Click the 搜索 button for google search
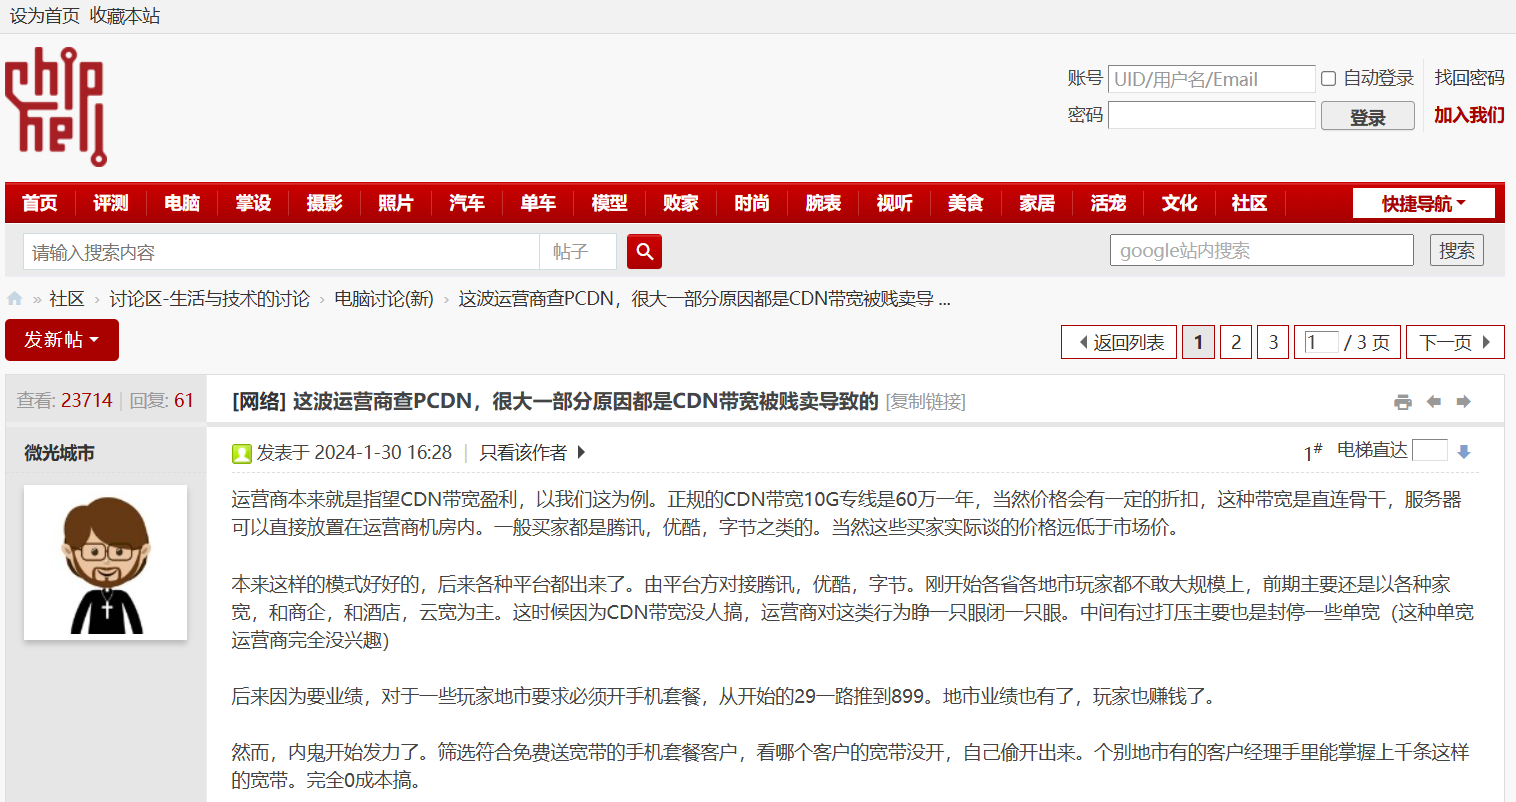The image size is (1516, 802). [1456, 250]
